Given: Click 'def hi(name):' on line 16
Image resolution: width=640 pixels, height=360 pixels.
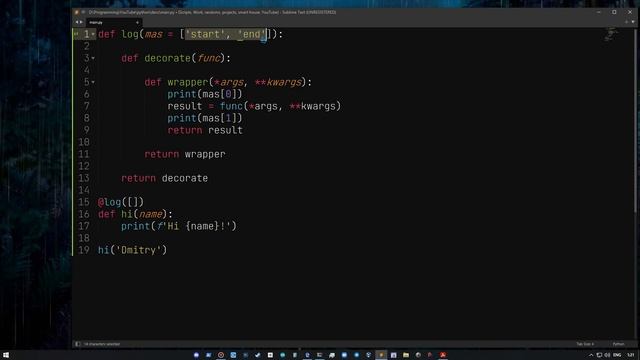Looking at the screenshot, I should tap(135, 214).
